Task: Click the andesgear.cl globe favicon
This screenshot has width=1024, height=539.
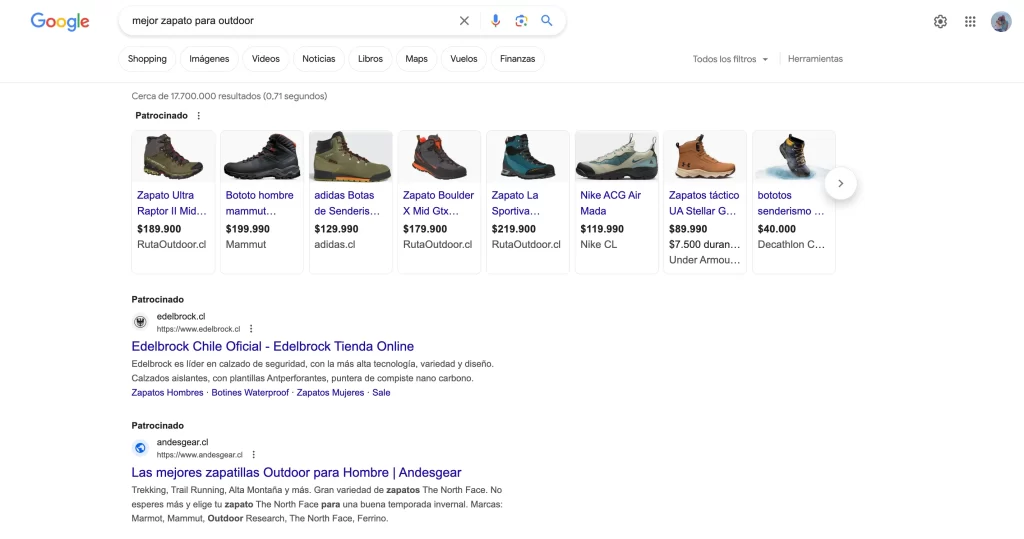Action: 140,448
